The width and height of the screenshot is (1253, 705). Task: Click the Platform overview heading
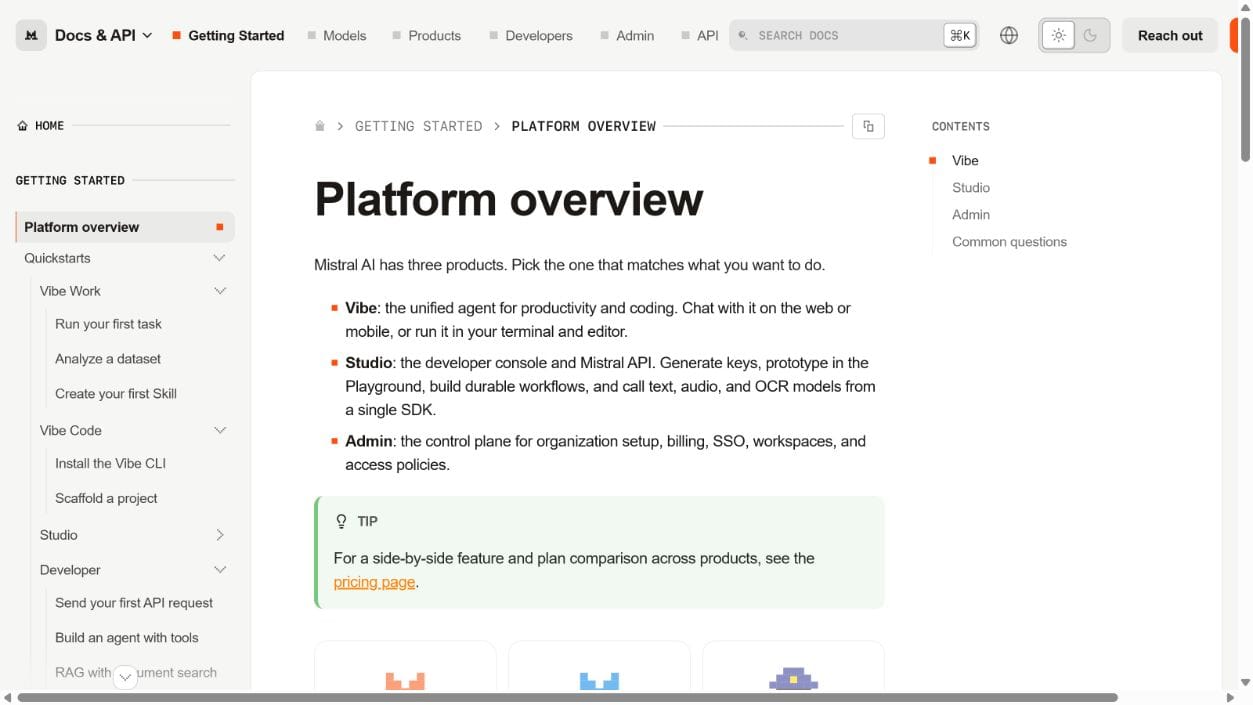[508, 199]
